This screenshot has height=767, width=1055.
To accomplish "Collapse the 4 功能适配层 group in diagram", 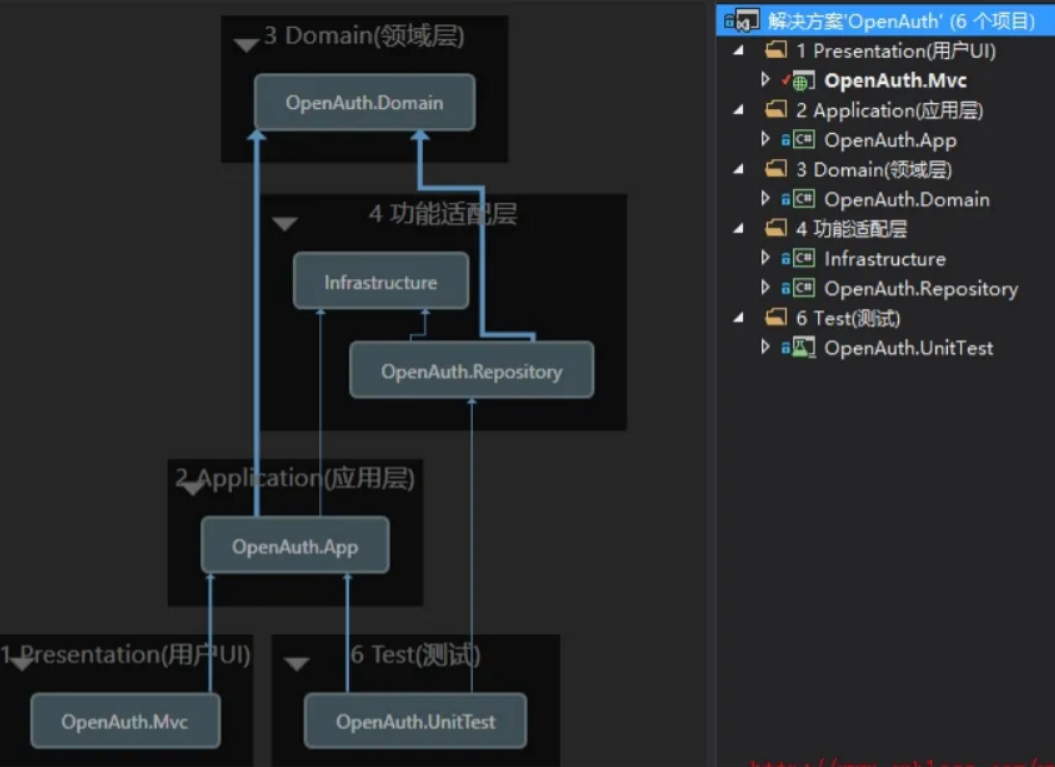I will pyautogui.click(x=285, y=223).
